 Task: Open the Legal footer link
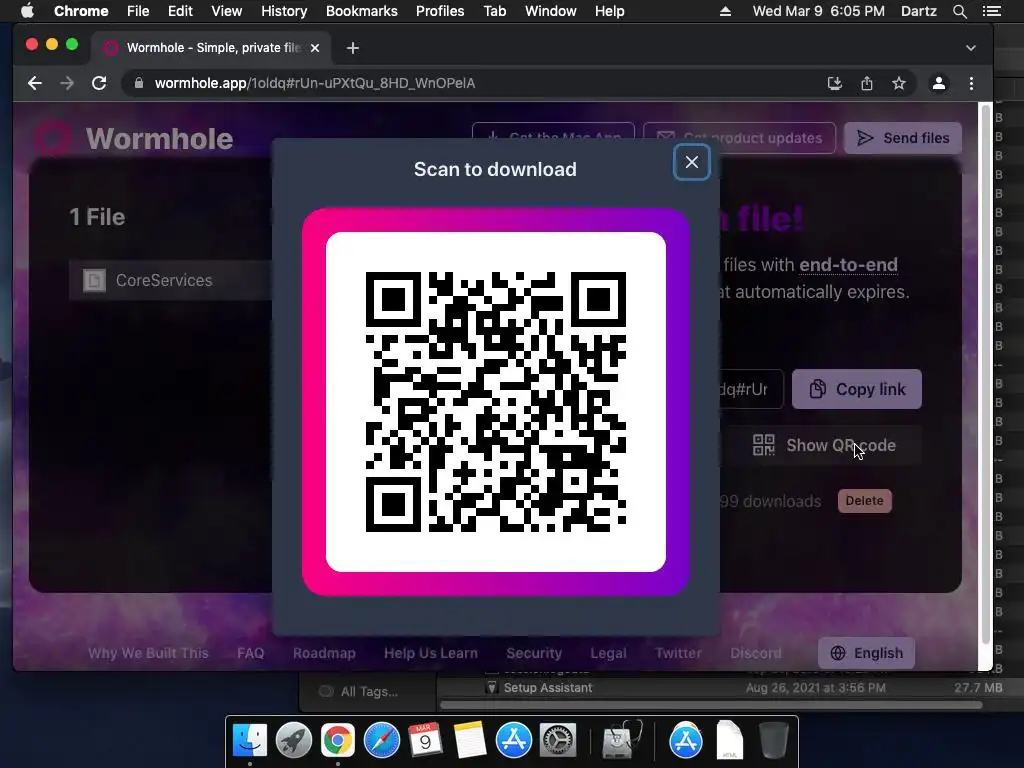pyautogui.click(x=609, y=653)
